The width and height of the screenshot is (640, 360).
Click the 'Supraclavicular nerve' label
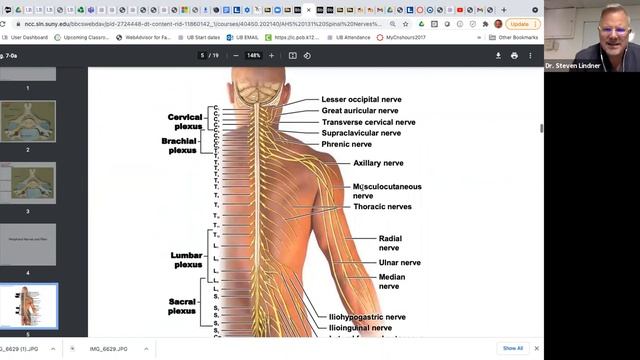[x=361, y=133]
